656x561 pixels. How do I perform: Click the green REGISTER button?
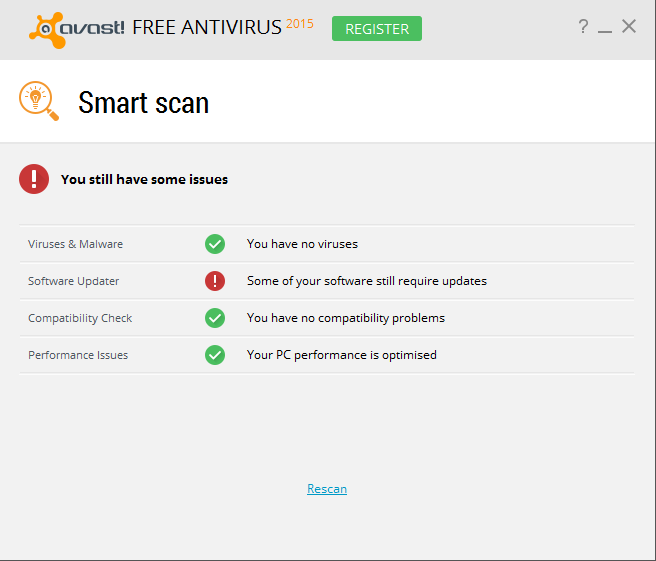(377, 28)
